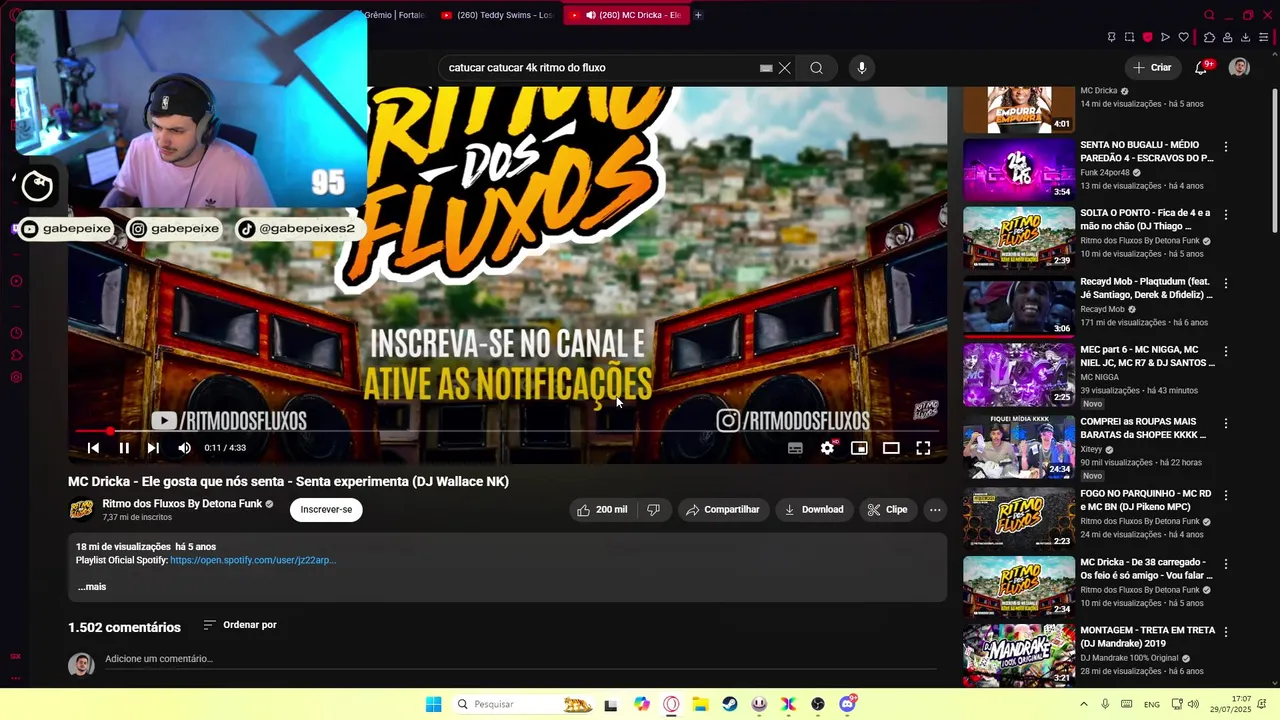Run search with magnifier button
The width and height of the screenshot is (1280, 720).
coord(817,68)
